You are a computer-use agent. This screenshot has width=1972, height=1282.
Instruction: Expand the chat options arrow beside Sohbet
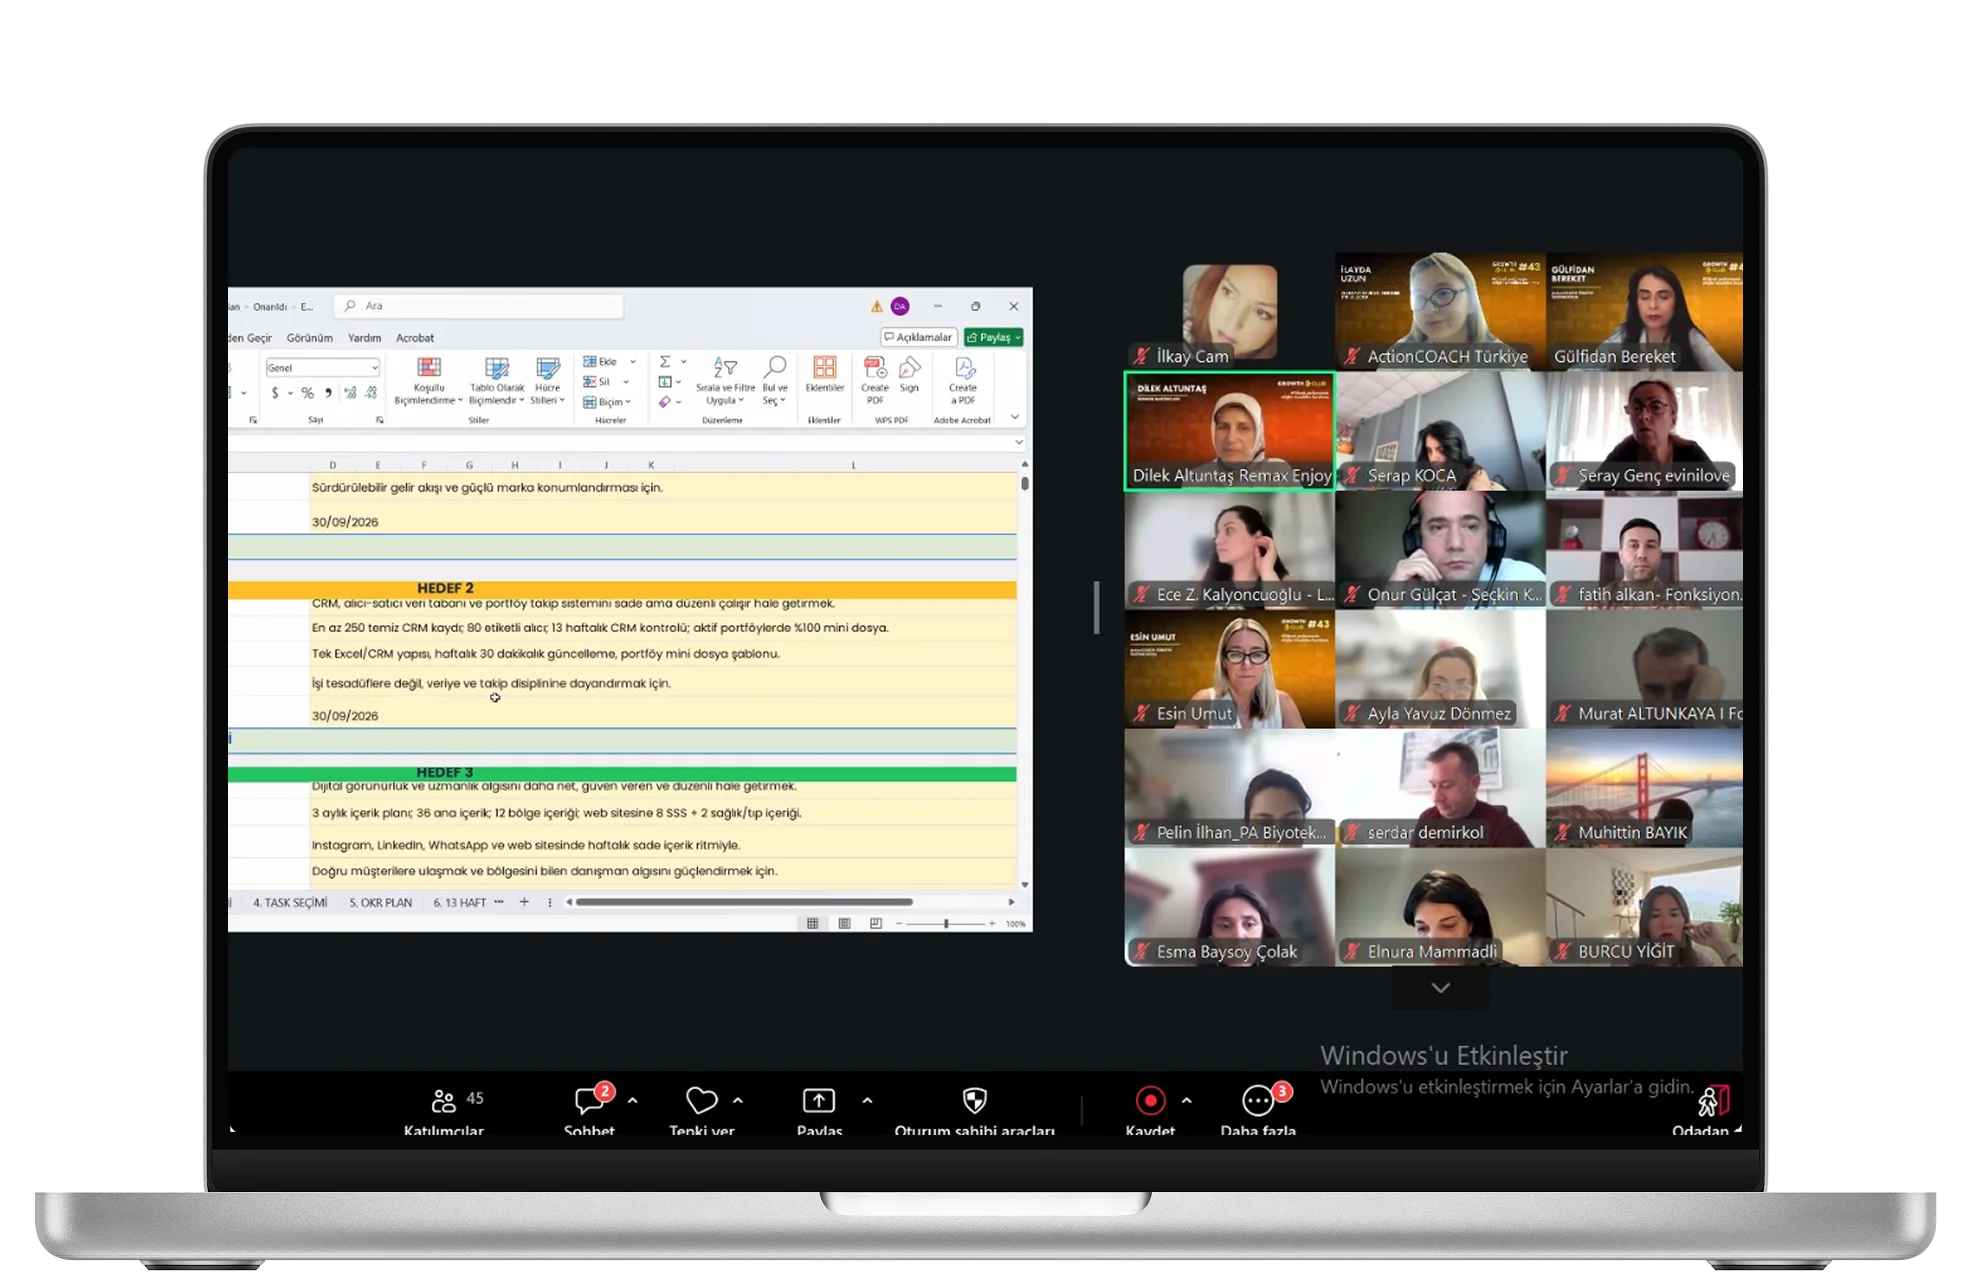pos(632,1100)
